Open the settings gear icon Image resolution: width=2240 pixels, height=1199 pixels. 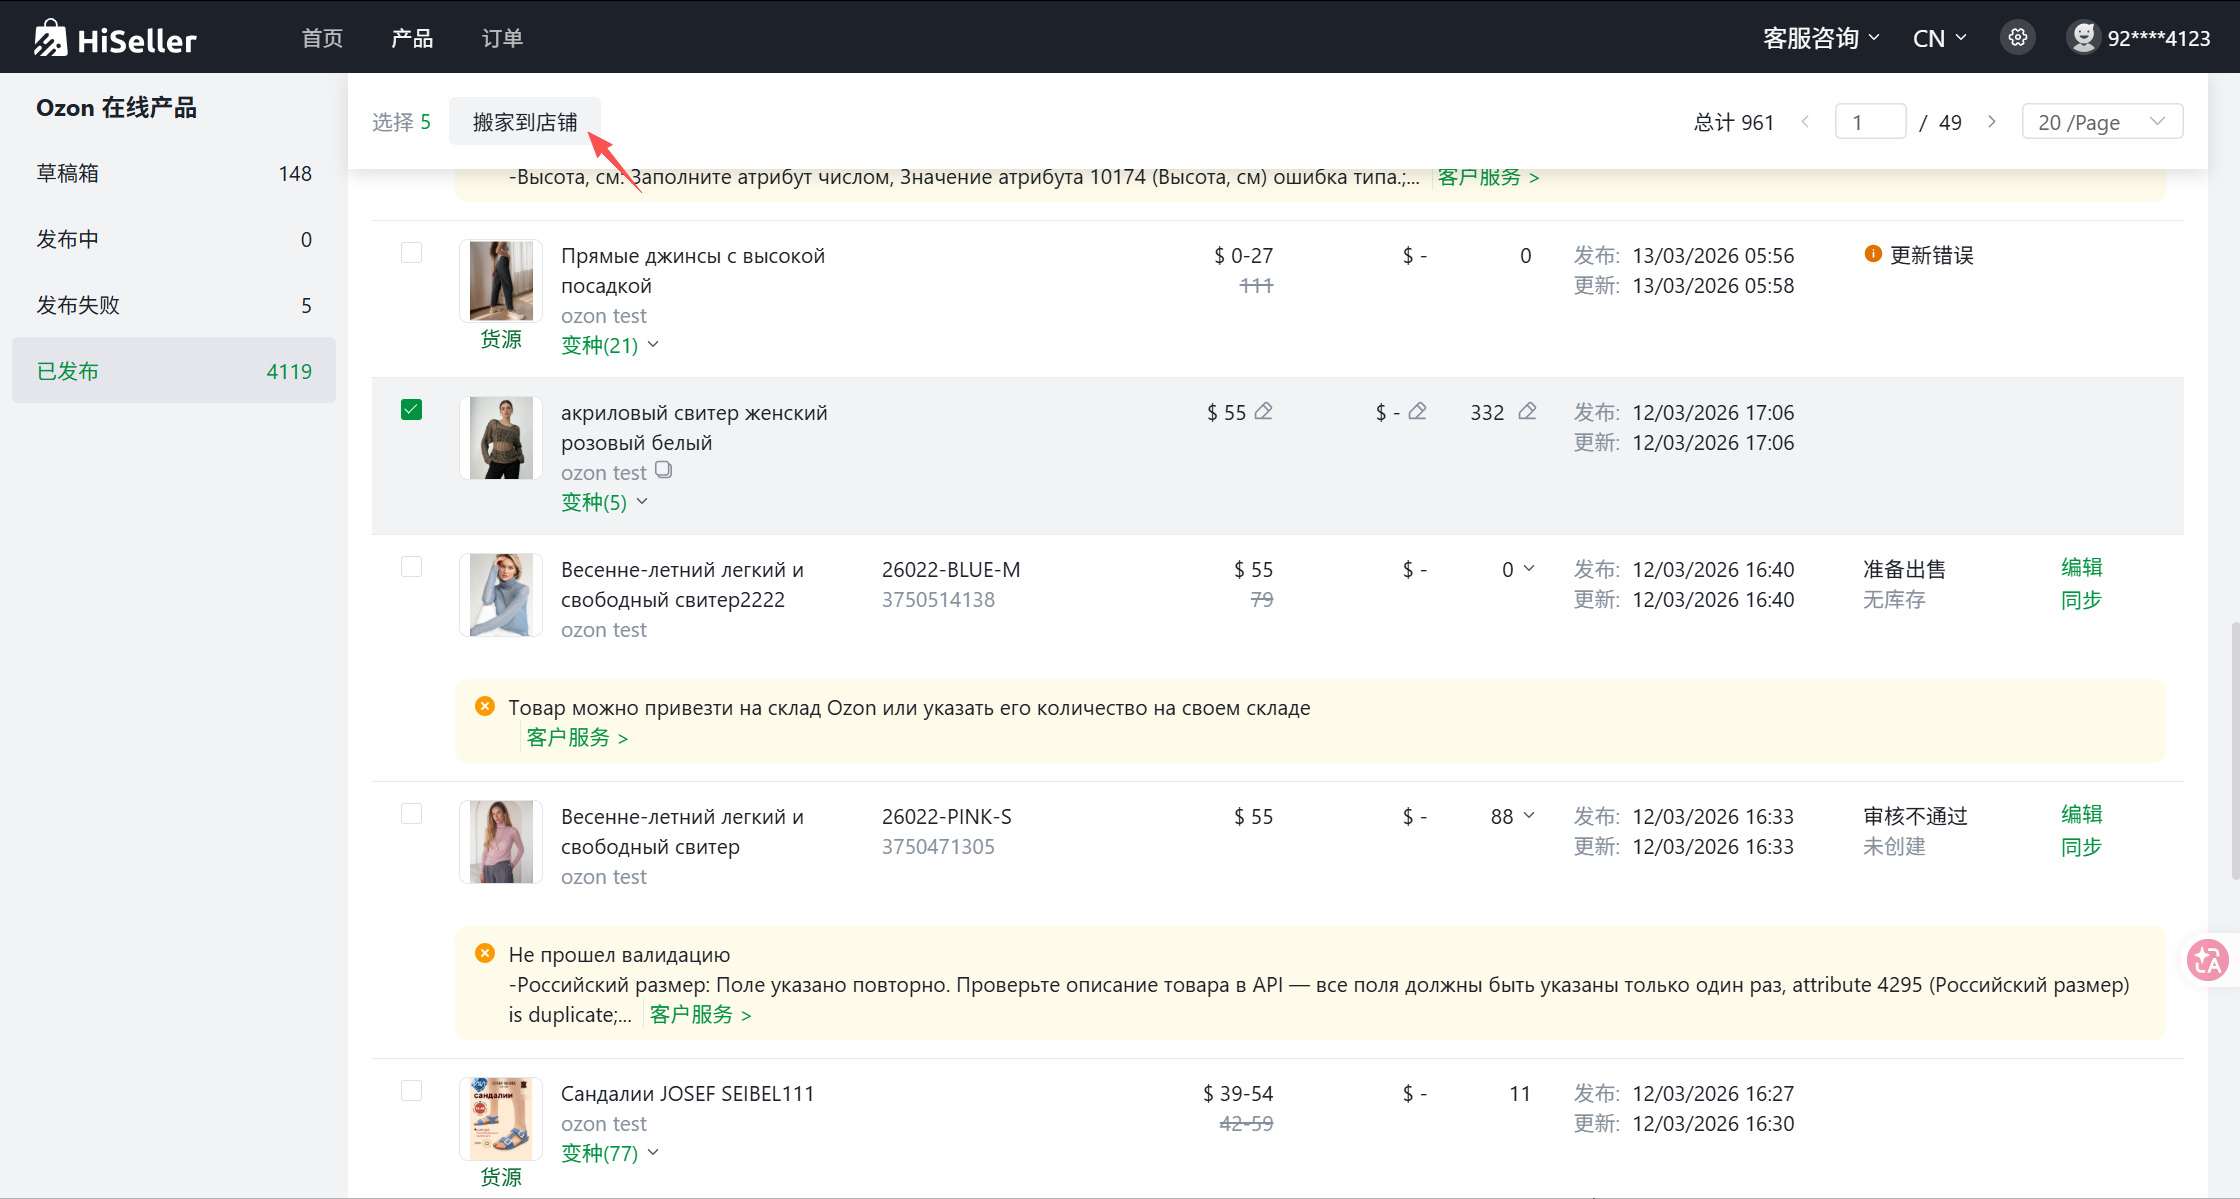(x=2018, y=38)
